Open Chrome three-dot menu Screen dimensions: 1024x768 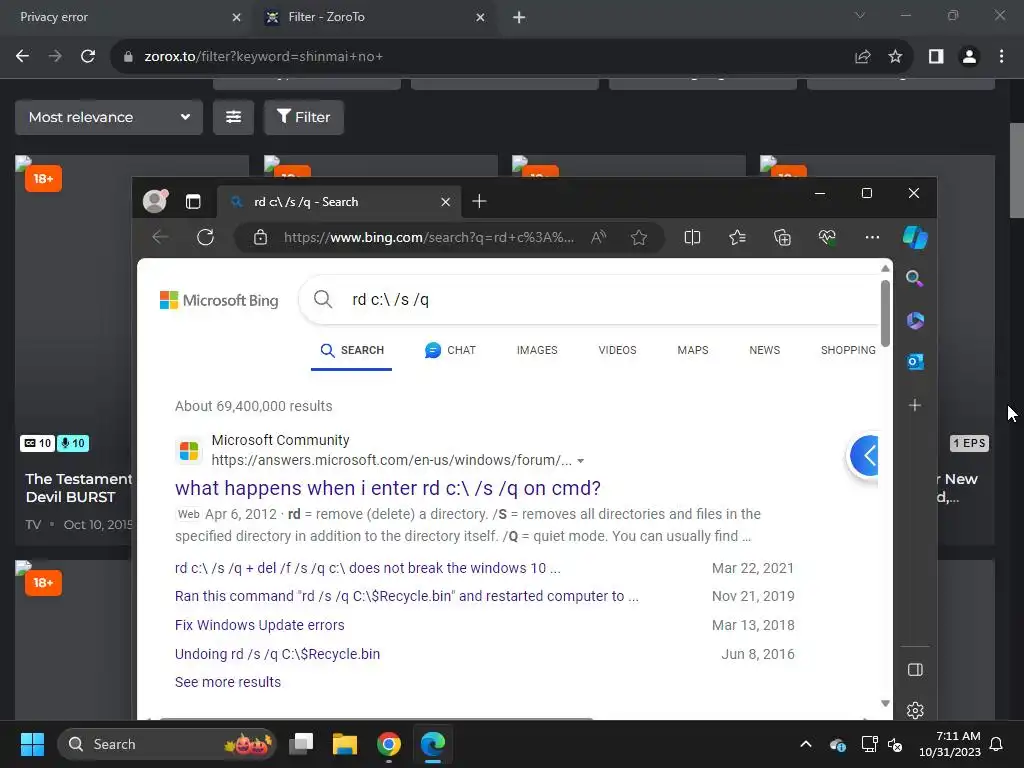click(x=1002, y=57)
